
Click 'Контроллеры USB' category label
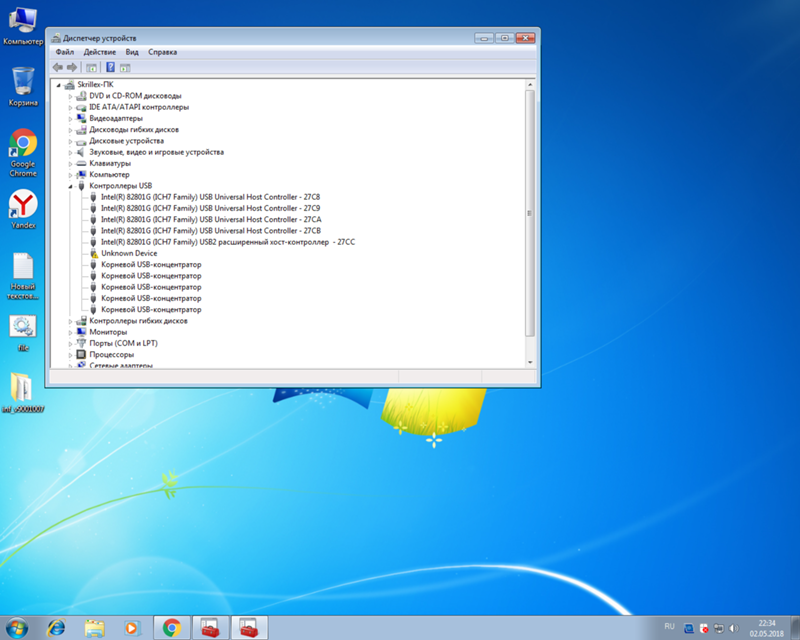[x=120, y=186]
